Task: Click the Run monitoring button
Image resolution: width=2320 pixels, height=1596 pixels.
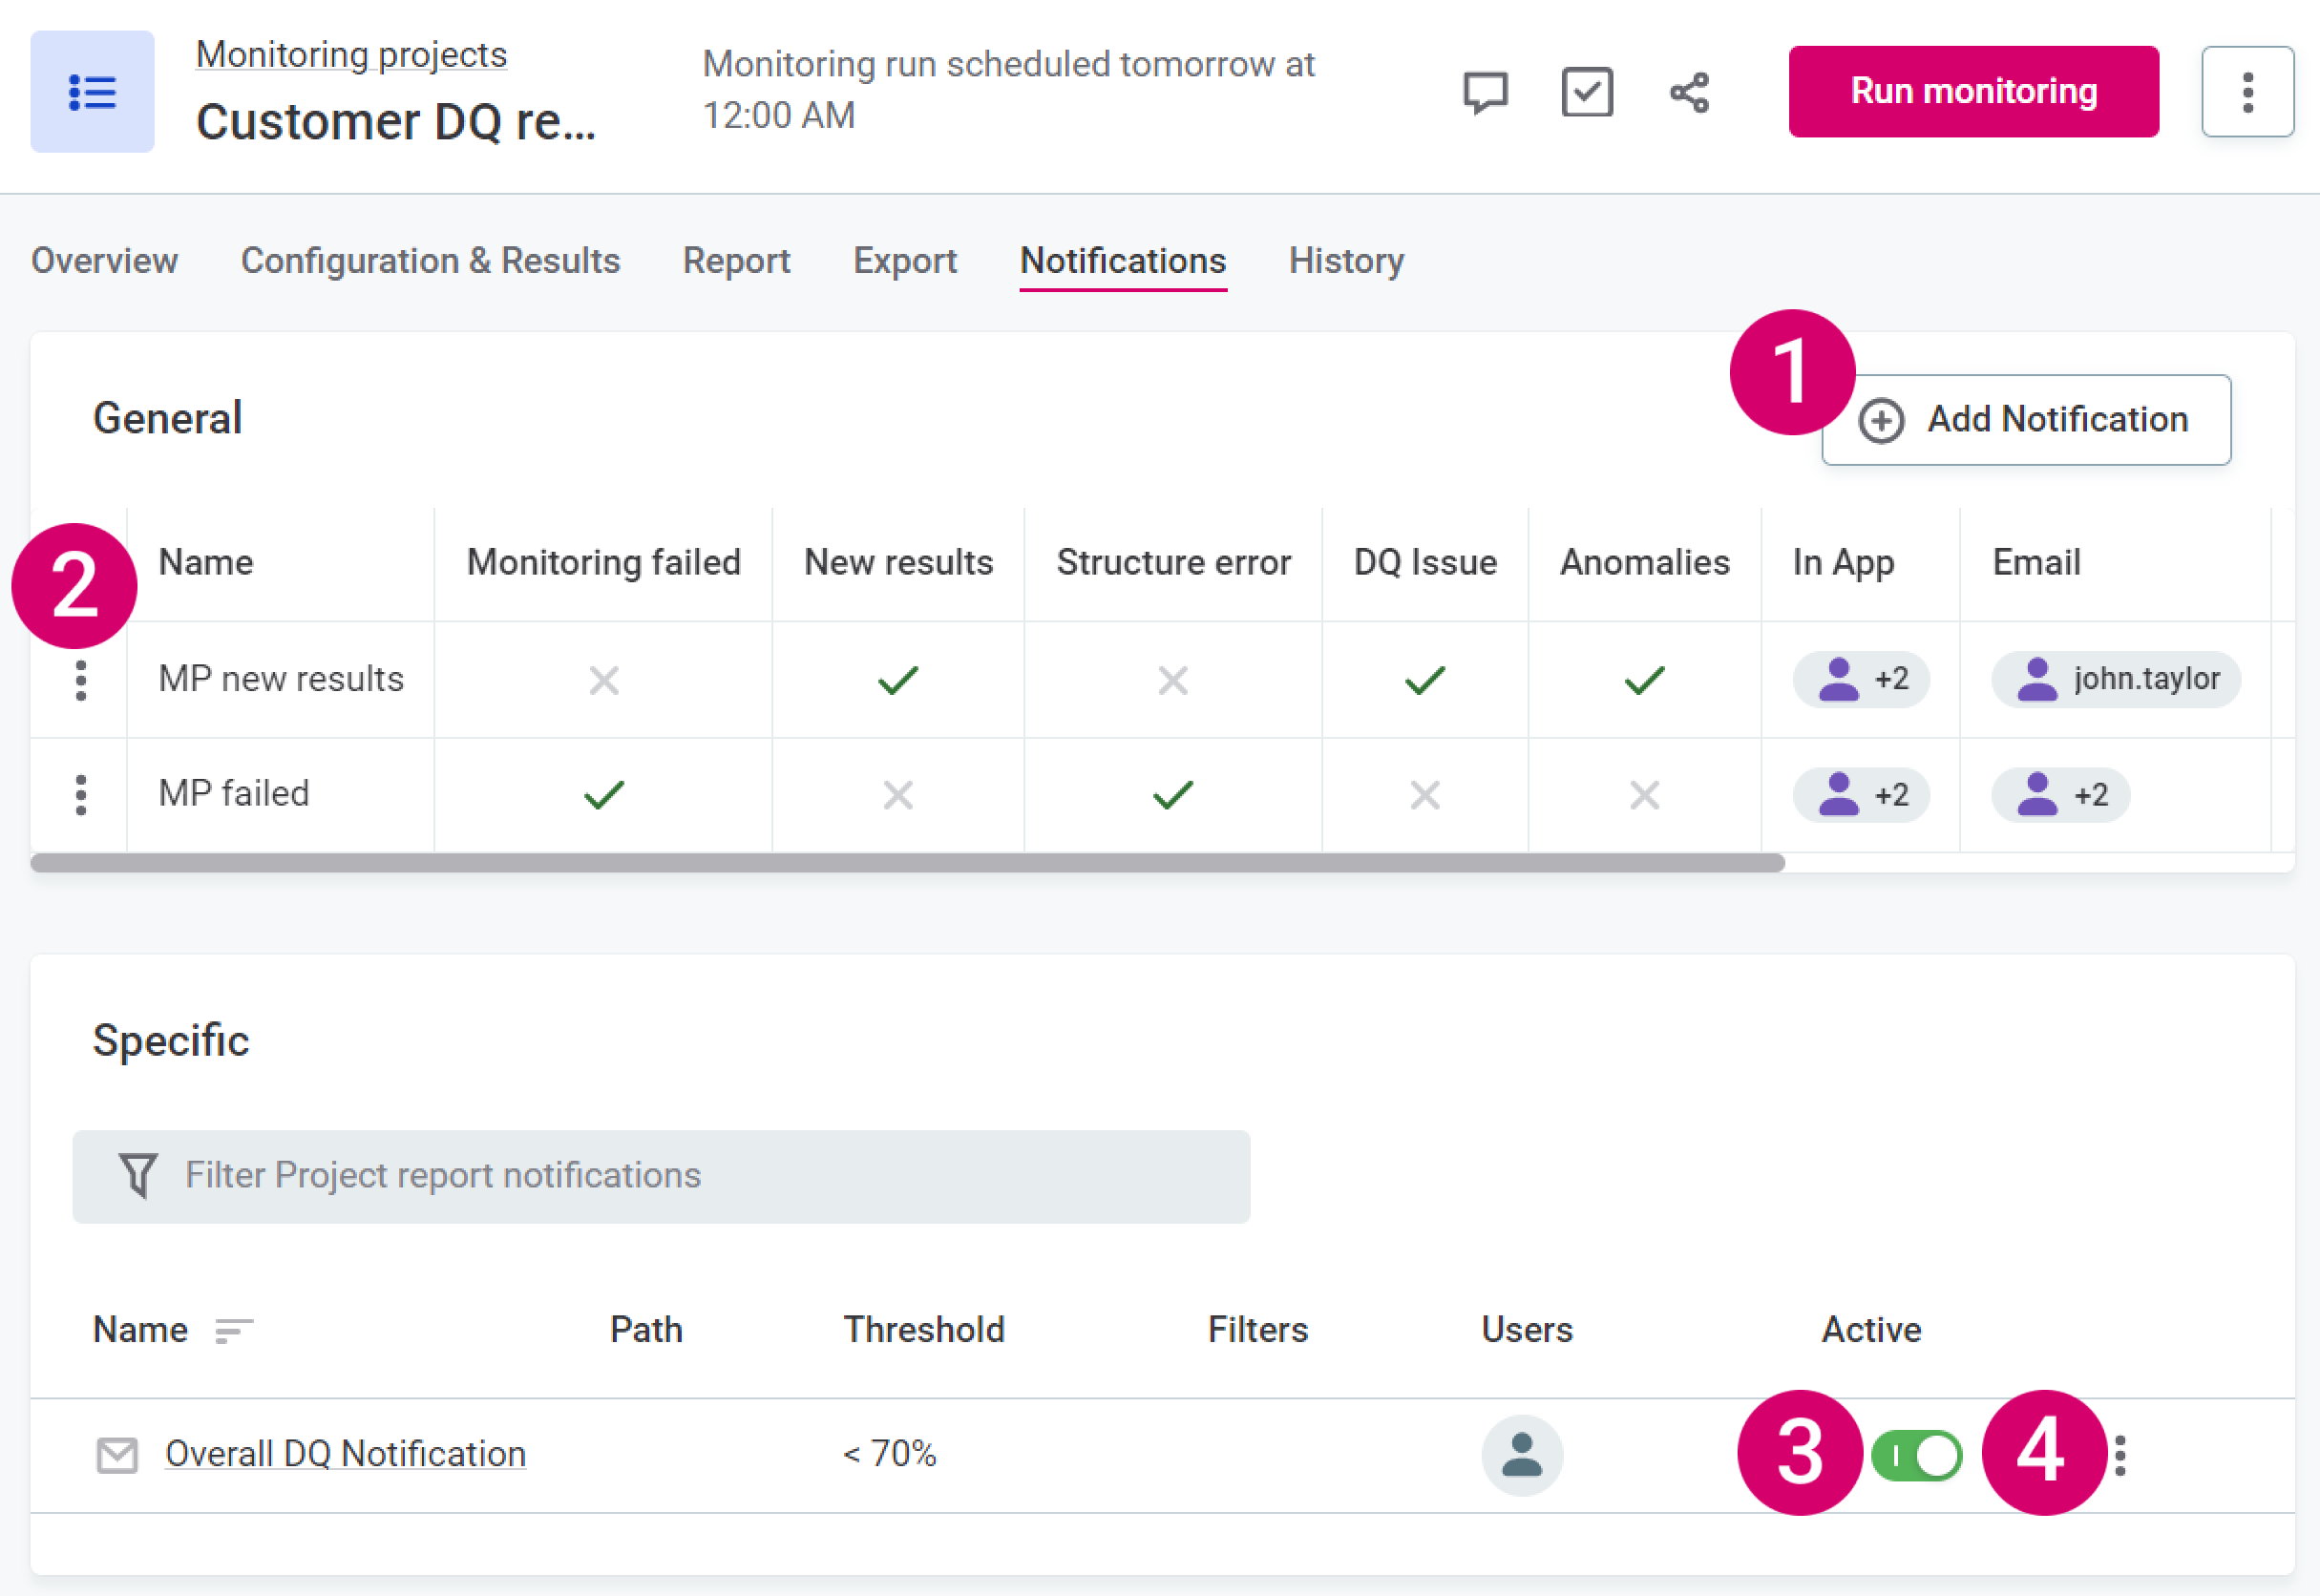Action: (1973, 92)
